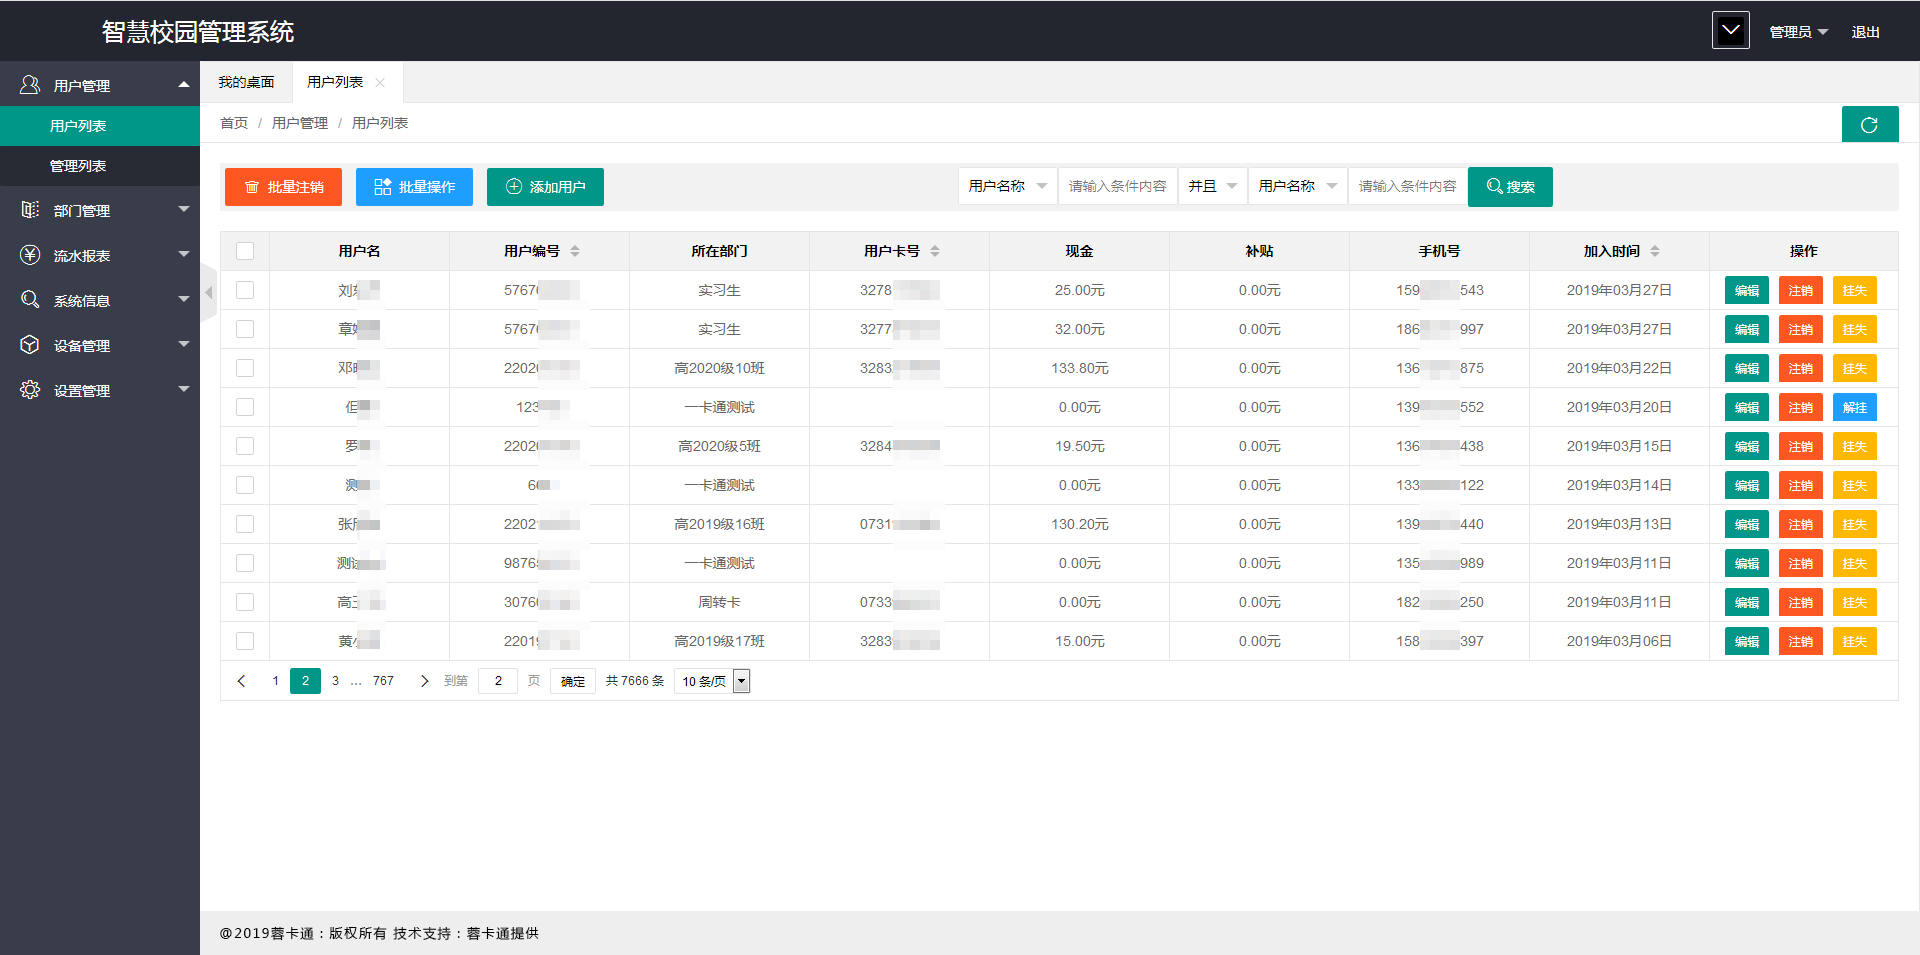Click 首页 in the breadcrumb
This screenshot has width=1920, height=955.
coord(234,123)
